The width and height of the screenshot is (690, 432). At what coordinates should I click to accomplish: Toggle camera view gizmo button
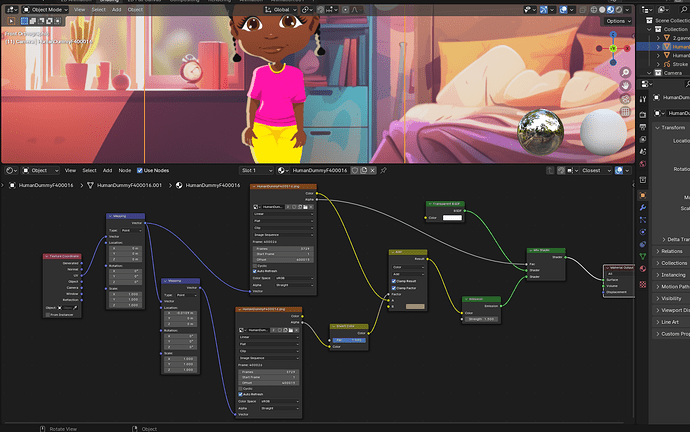point(625,99)
